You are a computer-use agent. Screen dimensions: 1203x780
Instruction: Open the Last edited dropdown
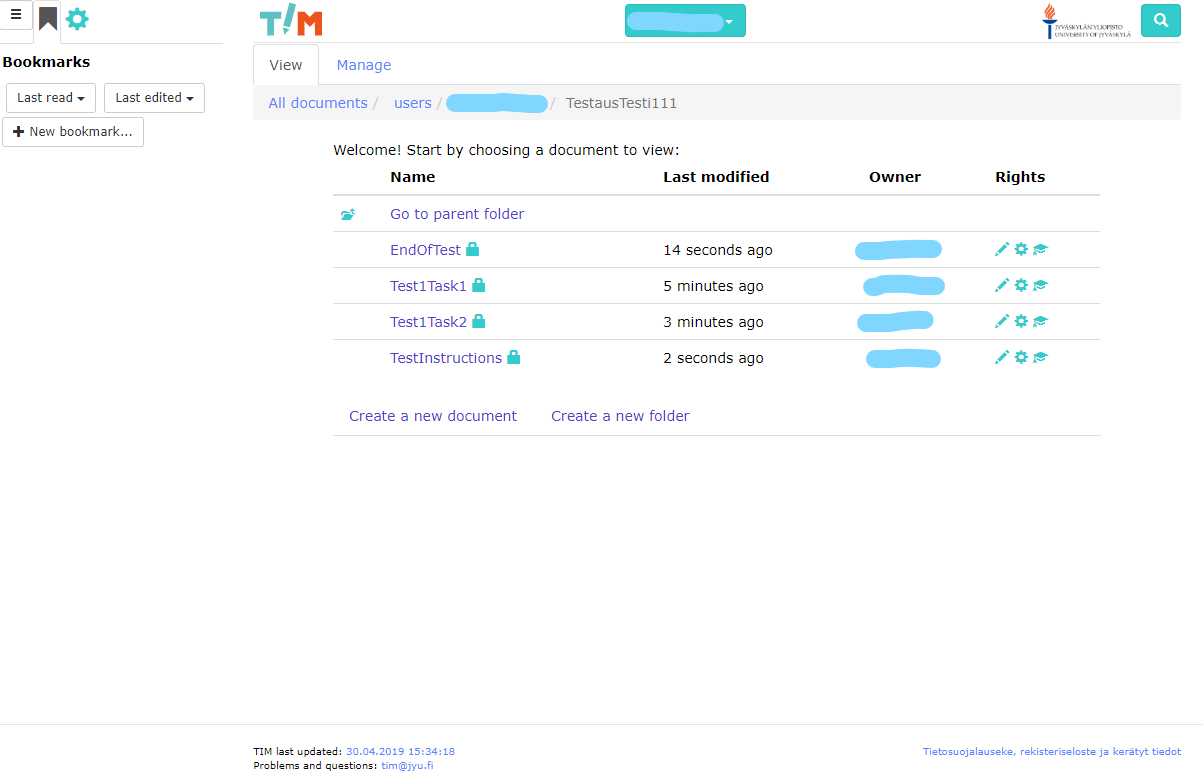coord(153,97)
